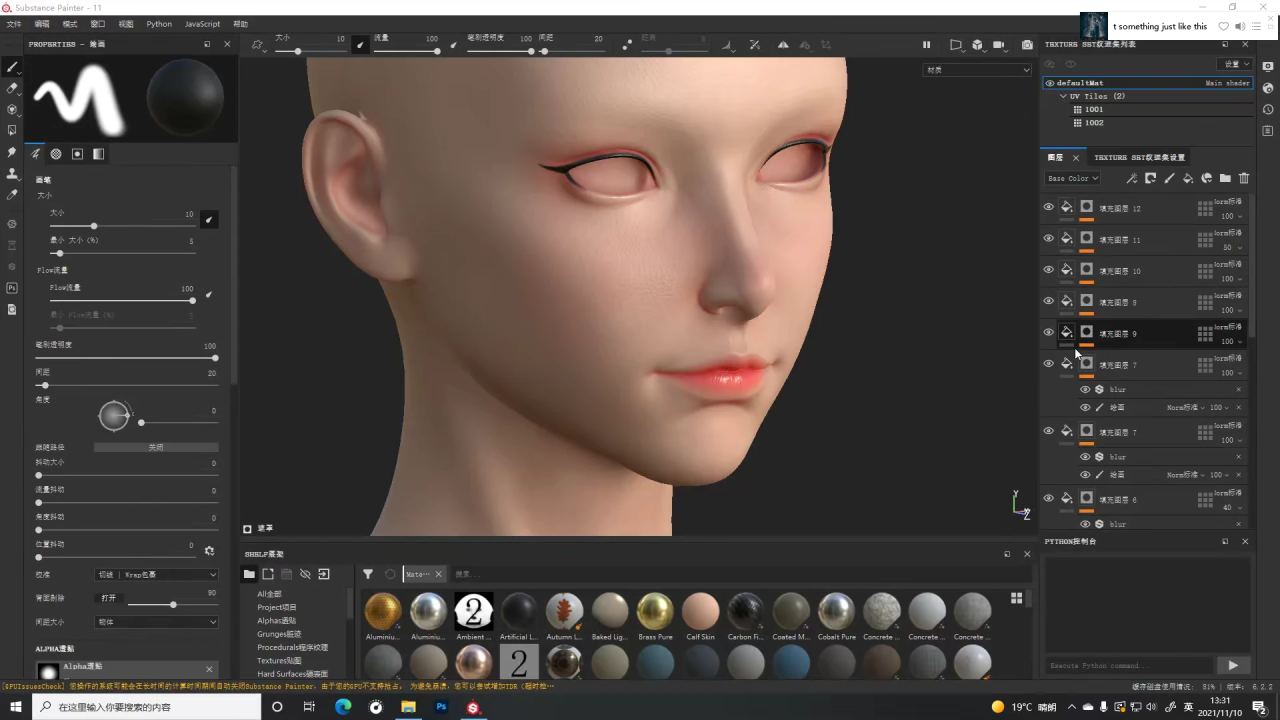Open opacity dropdown showing 50 on layer 11
Screen dimensions: 1280x720
click(x=1231, y=247)
